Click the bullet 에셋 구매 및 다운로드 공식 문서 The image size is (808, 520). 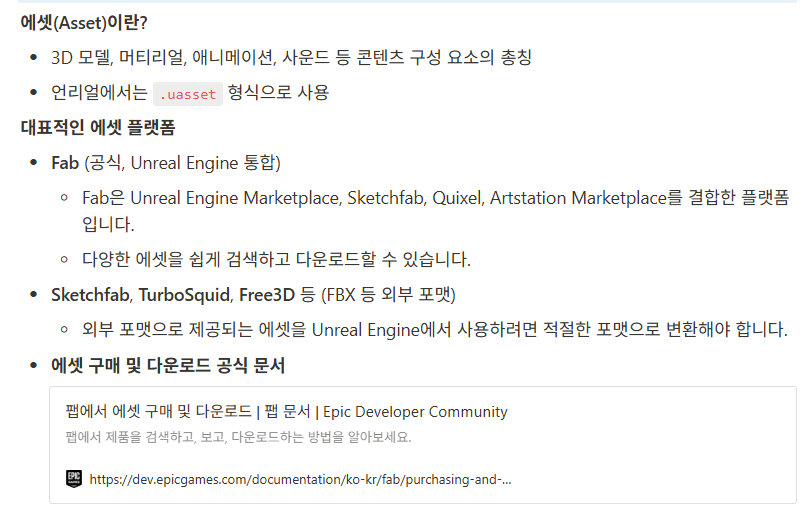click(x=167, y=365)
